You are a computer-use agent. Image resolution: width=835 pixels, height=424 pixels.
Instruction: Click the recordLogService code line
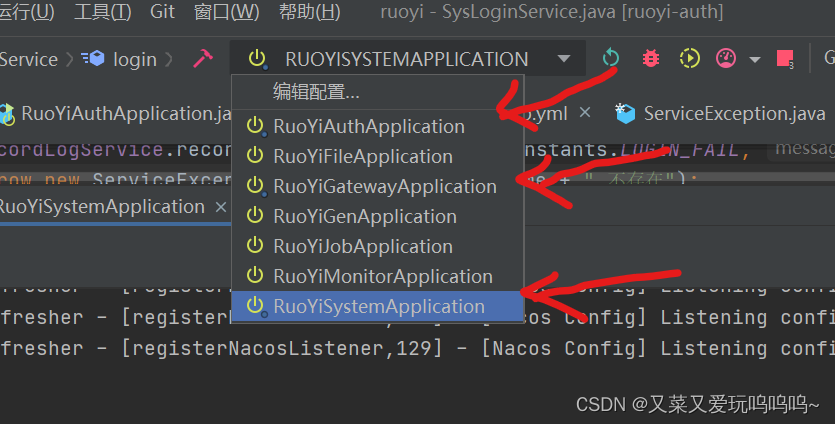coord(116,150)
